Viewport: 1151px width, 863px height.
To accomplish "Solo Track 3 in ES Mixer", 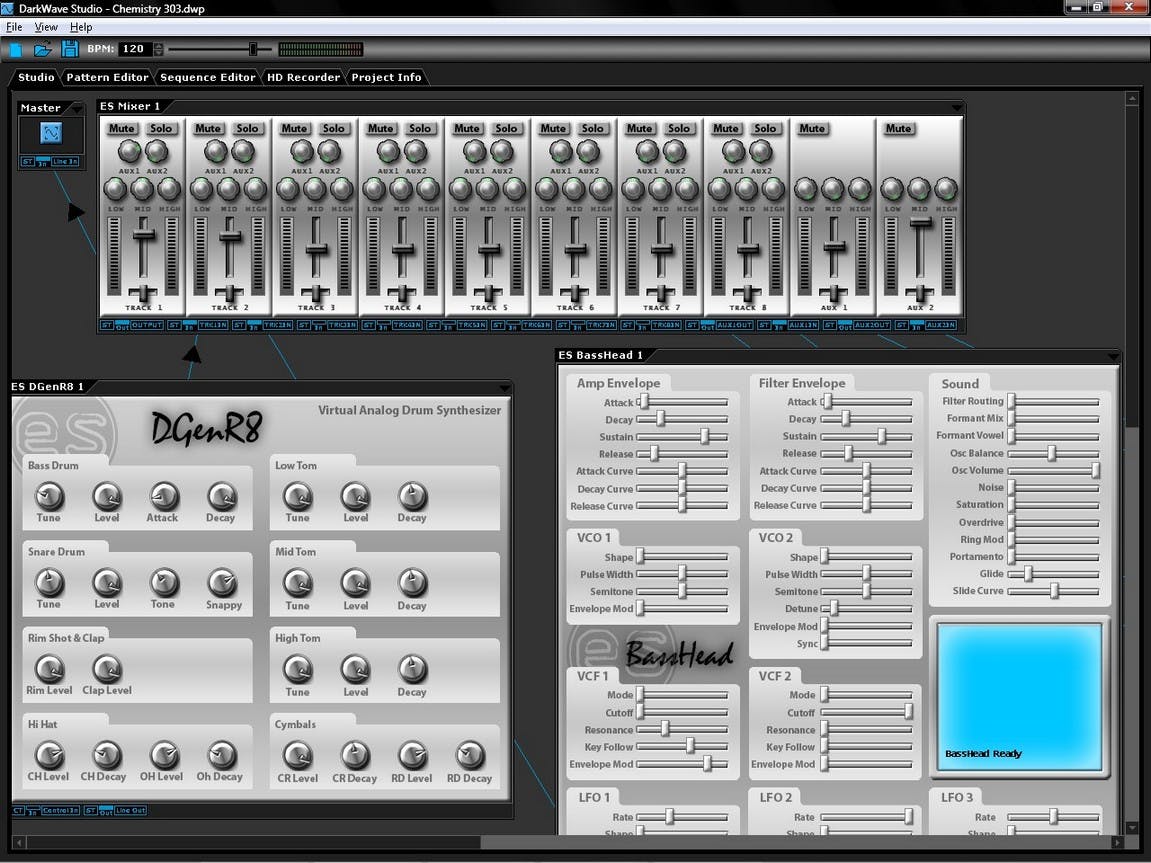I will (x=333, y=128).
